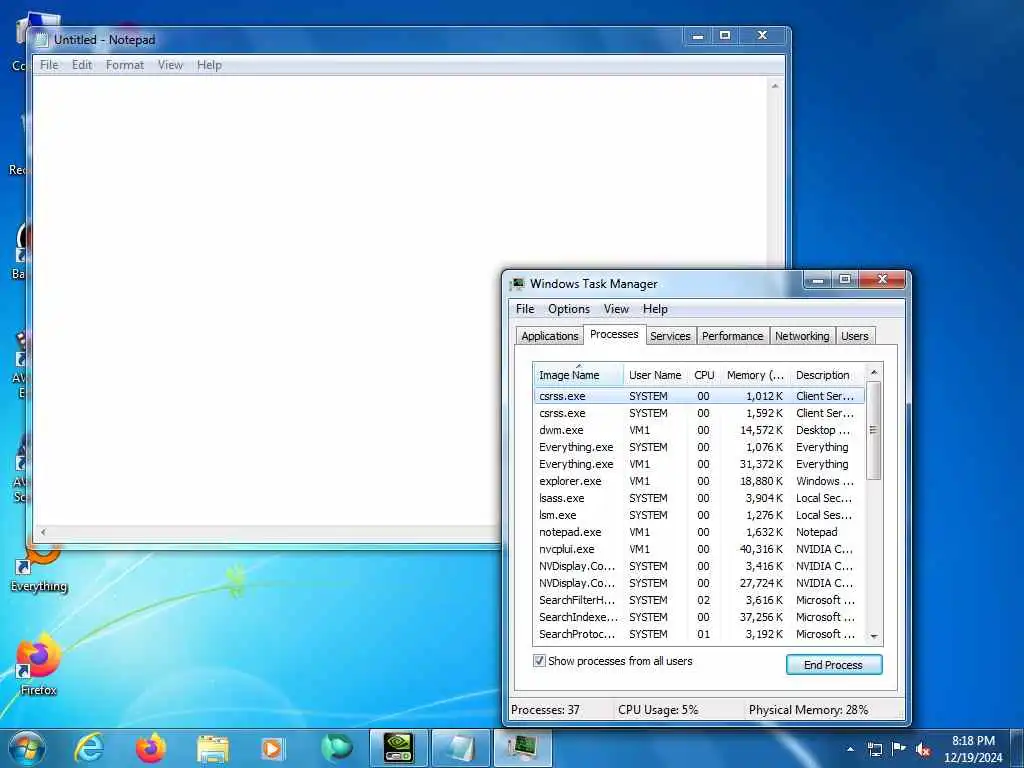Screen dimensions: 1024x768
Task: Open Notepad File menu
Action: click(49, 65)
